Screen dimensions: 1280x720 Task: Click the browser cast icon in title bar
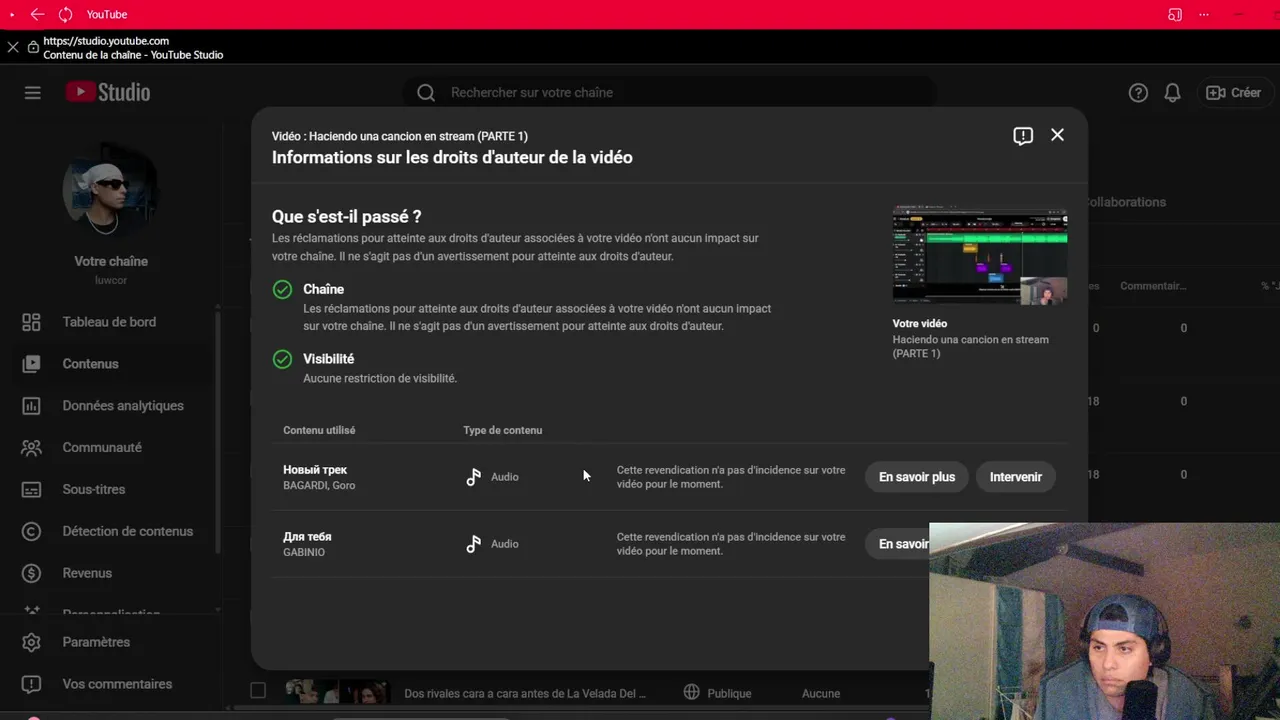[1175, 14]
